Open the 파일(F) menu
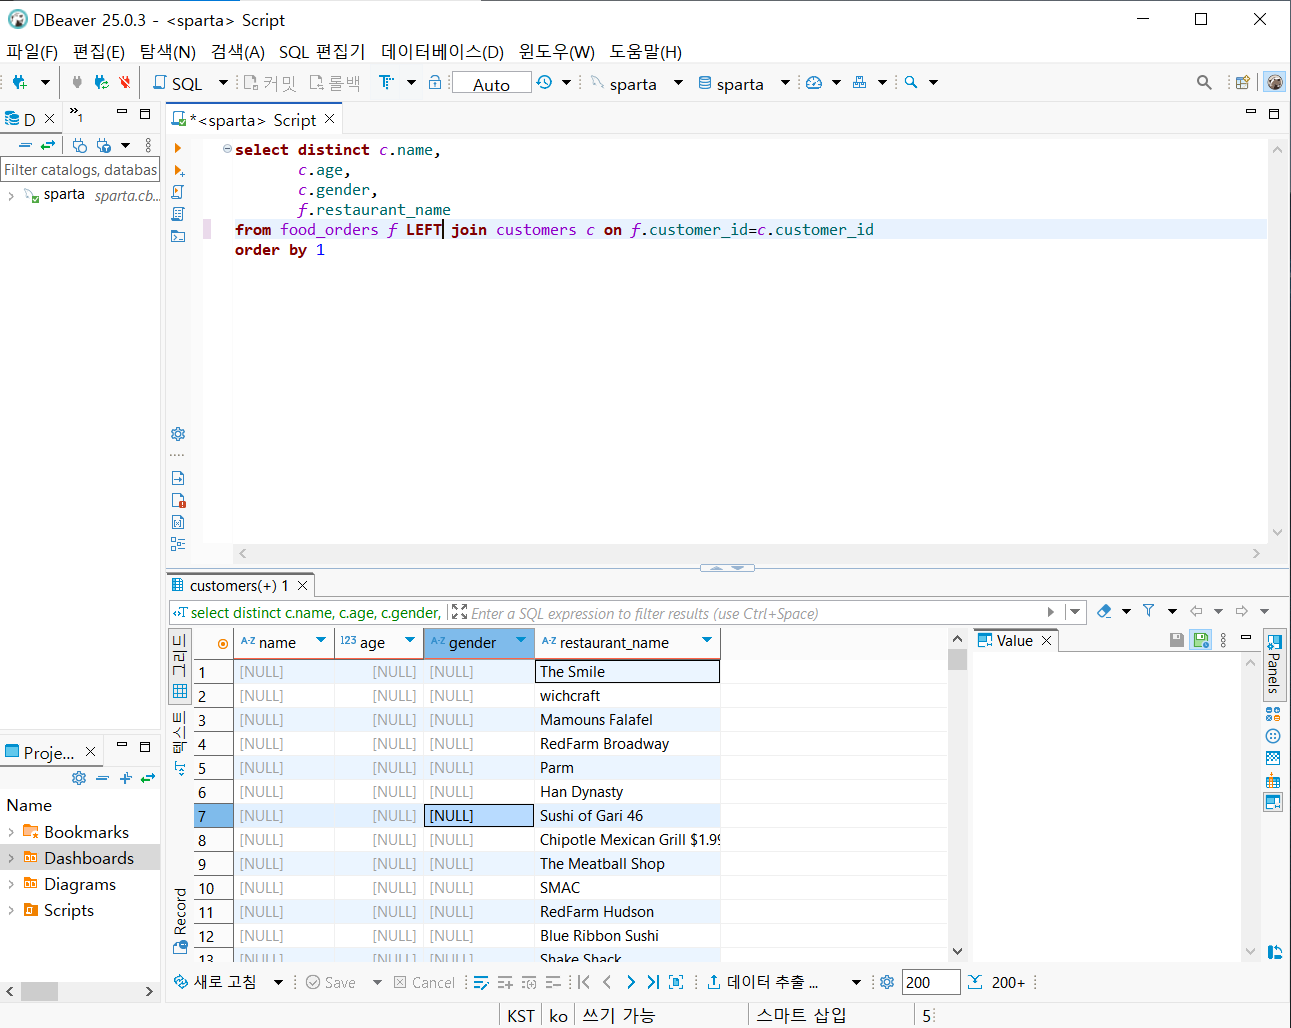The height and width of the screenshot is (1028, 1291). click(32, 52)
